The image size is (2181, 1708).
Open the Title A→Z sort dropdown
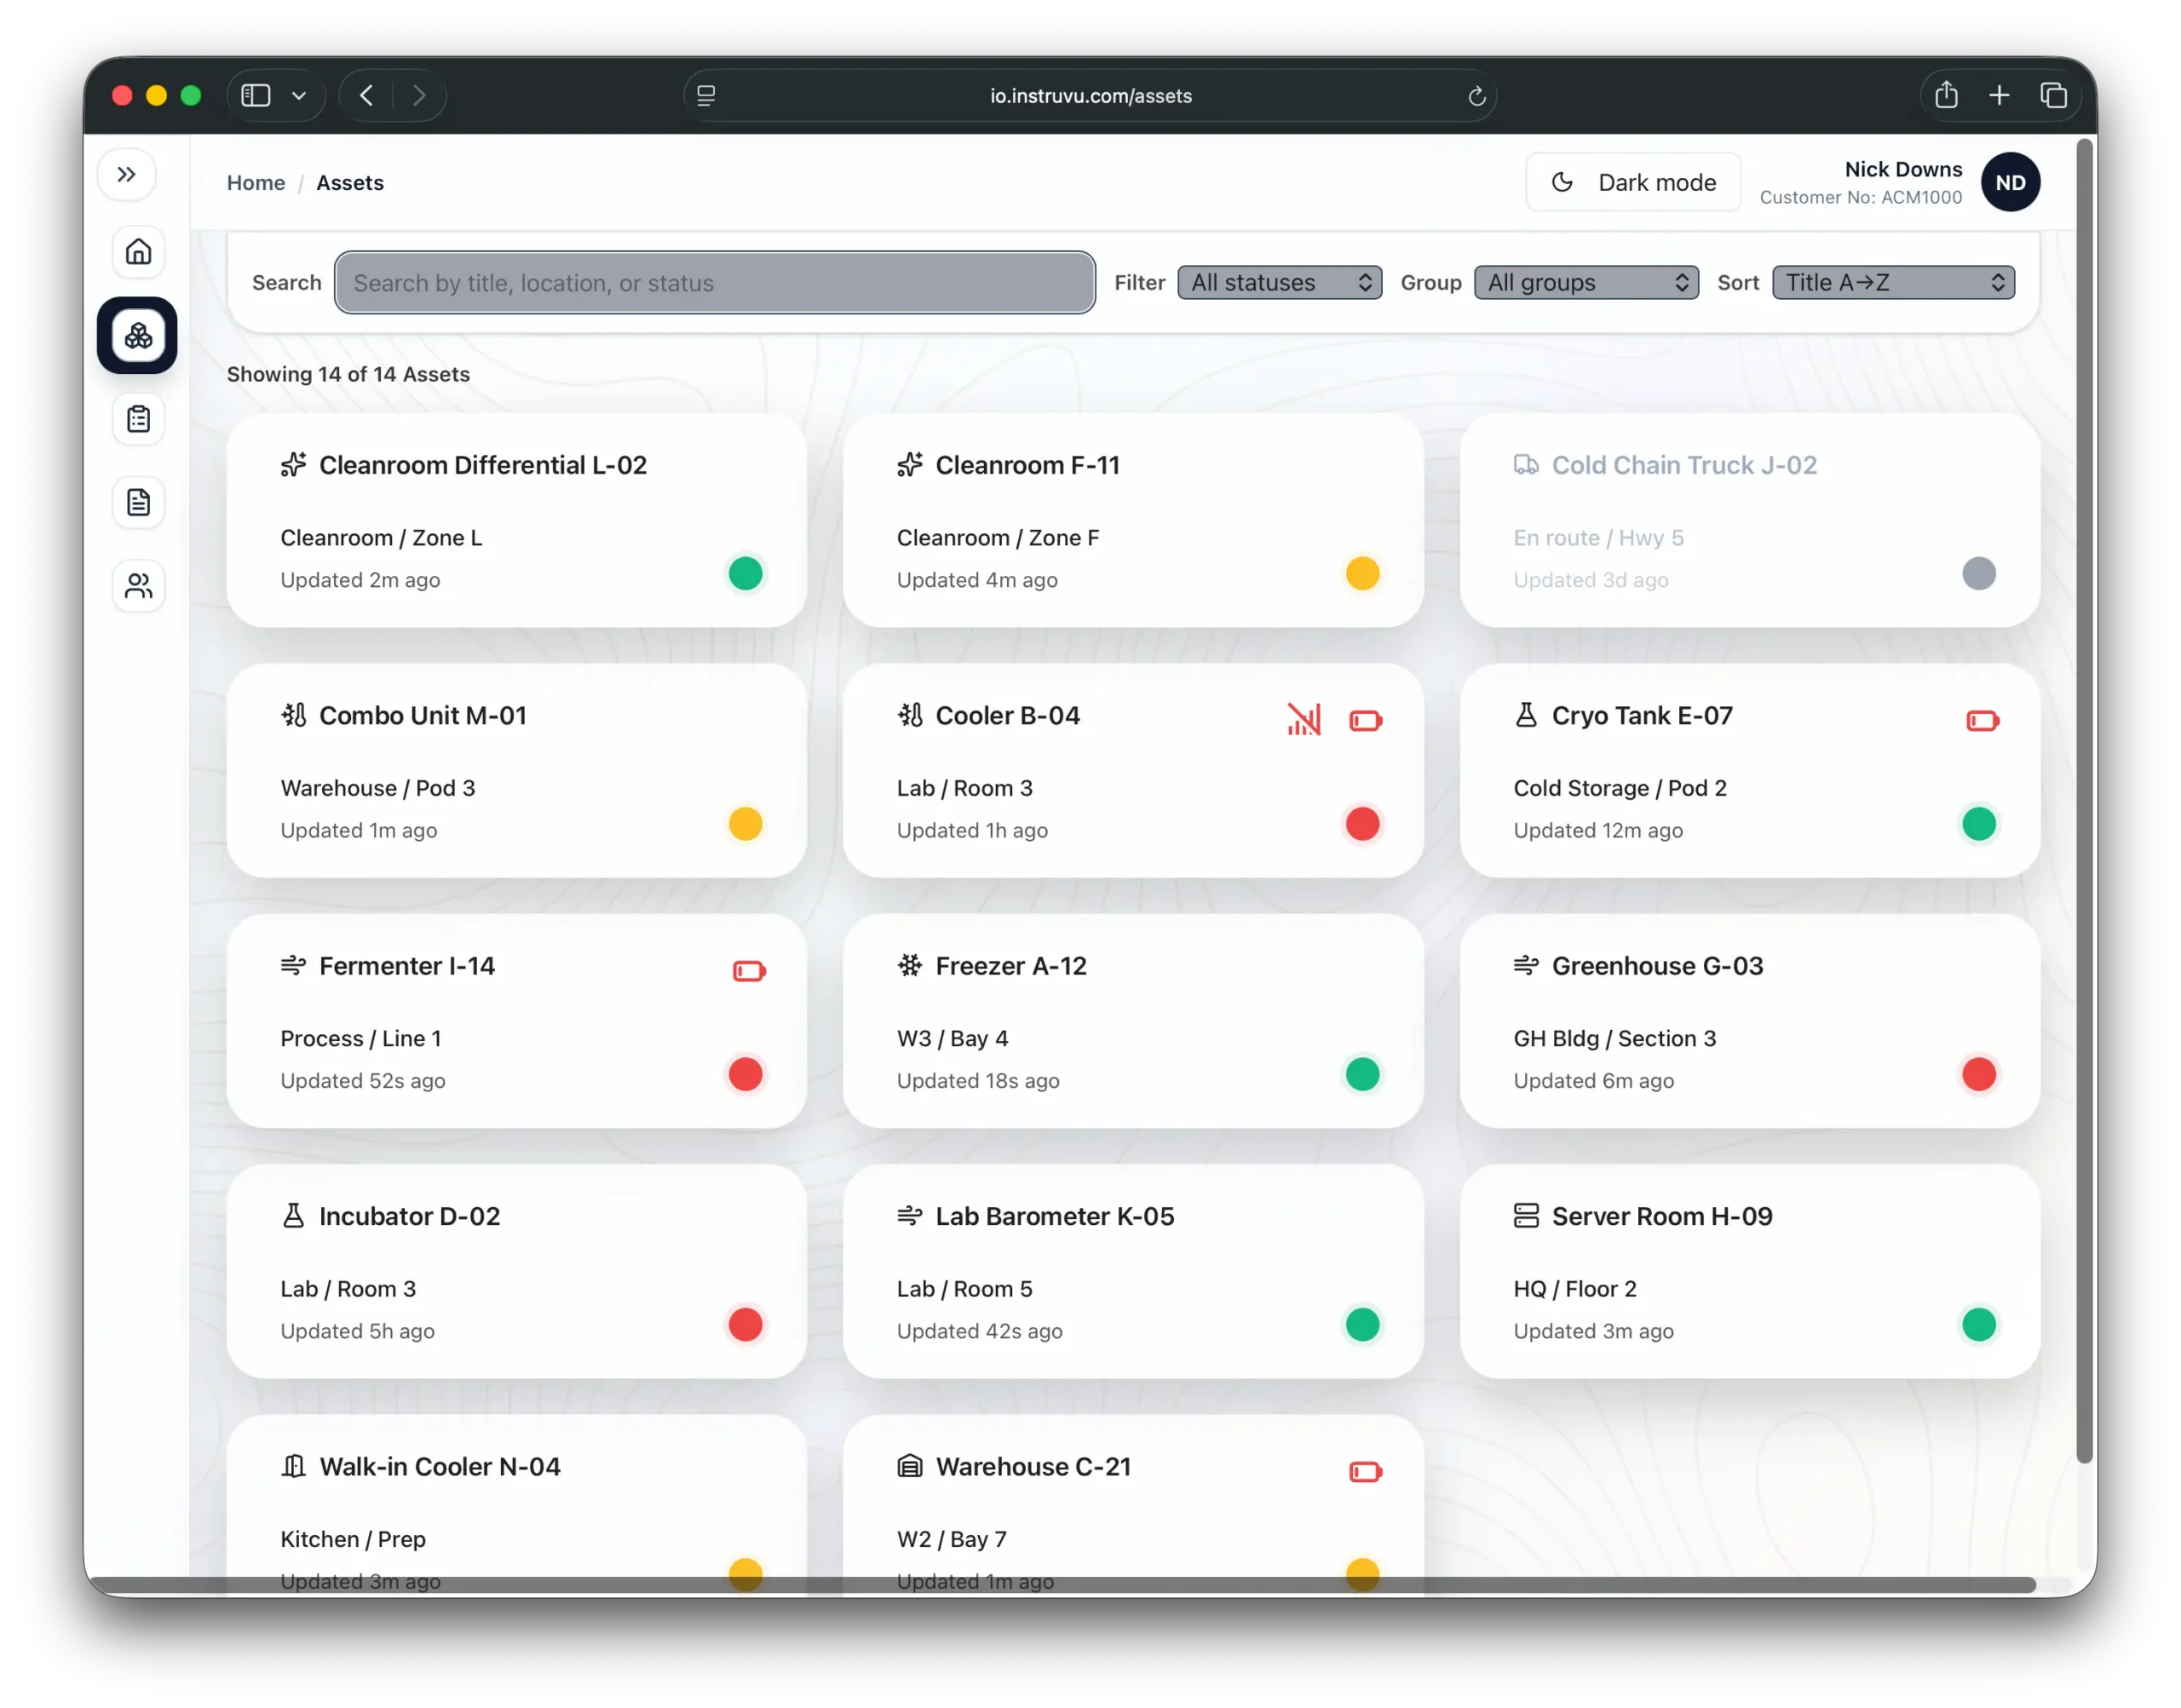[x=1892, y=283]
